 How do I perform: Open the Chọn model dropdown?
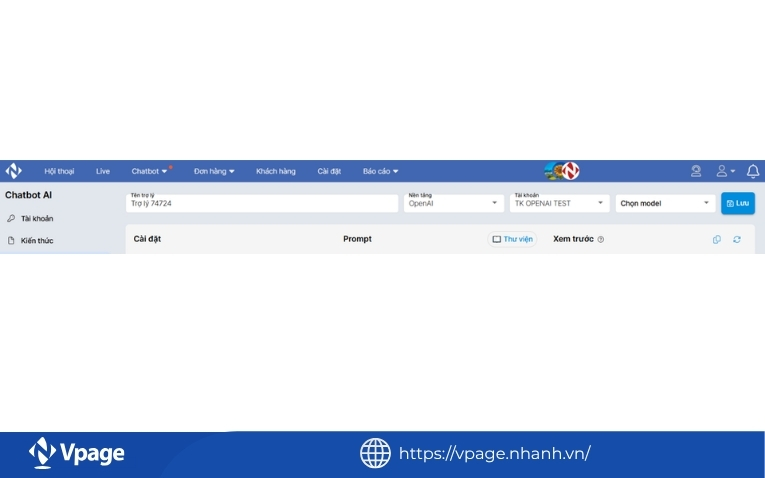tap(665, 203)
